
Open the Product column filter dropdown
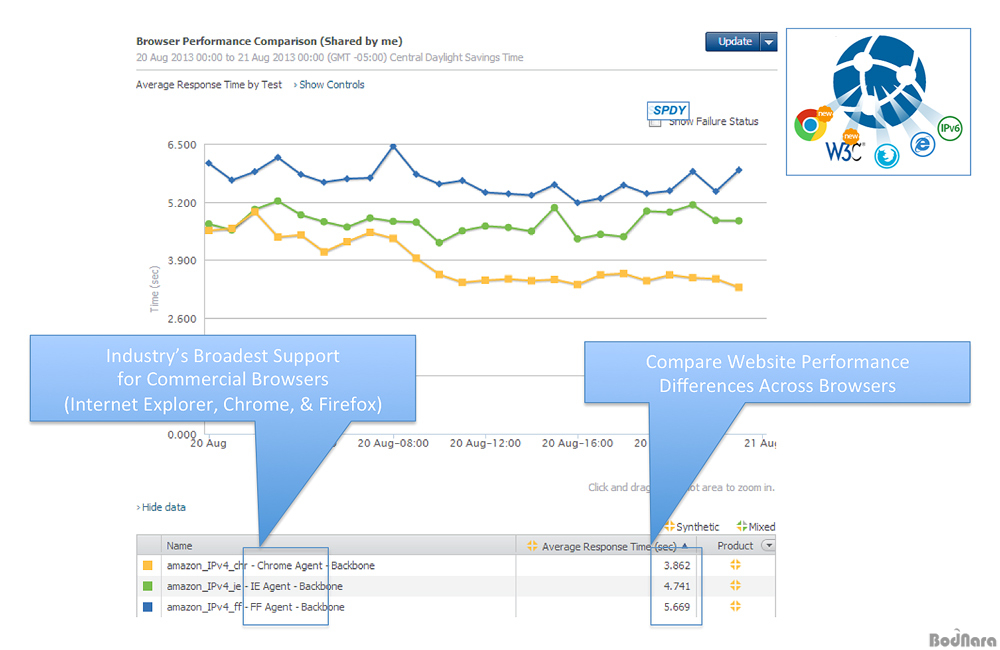pyautogui.click(x=767, y=546)
